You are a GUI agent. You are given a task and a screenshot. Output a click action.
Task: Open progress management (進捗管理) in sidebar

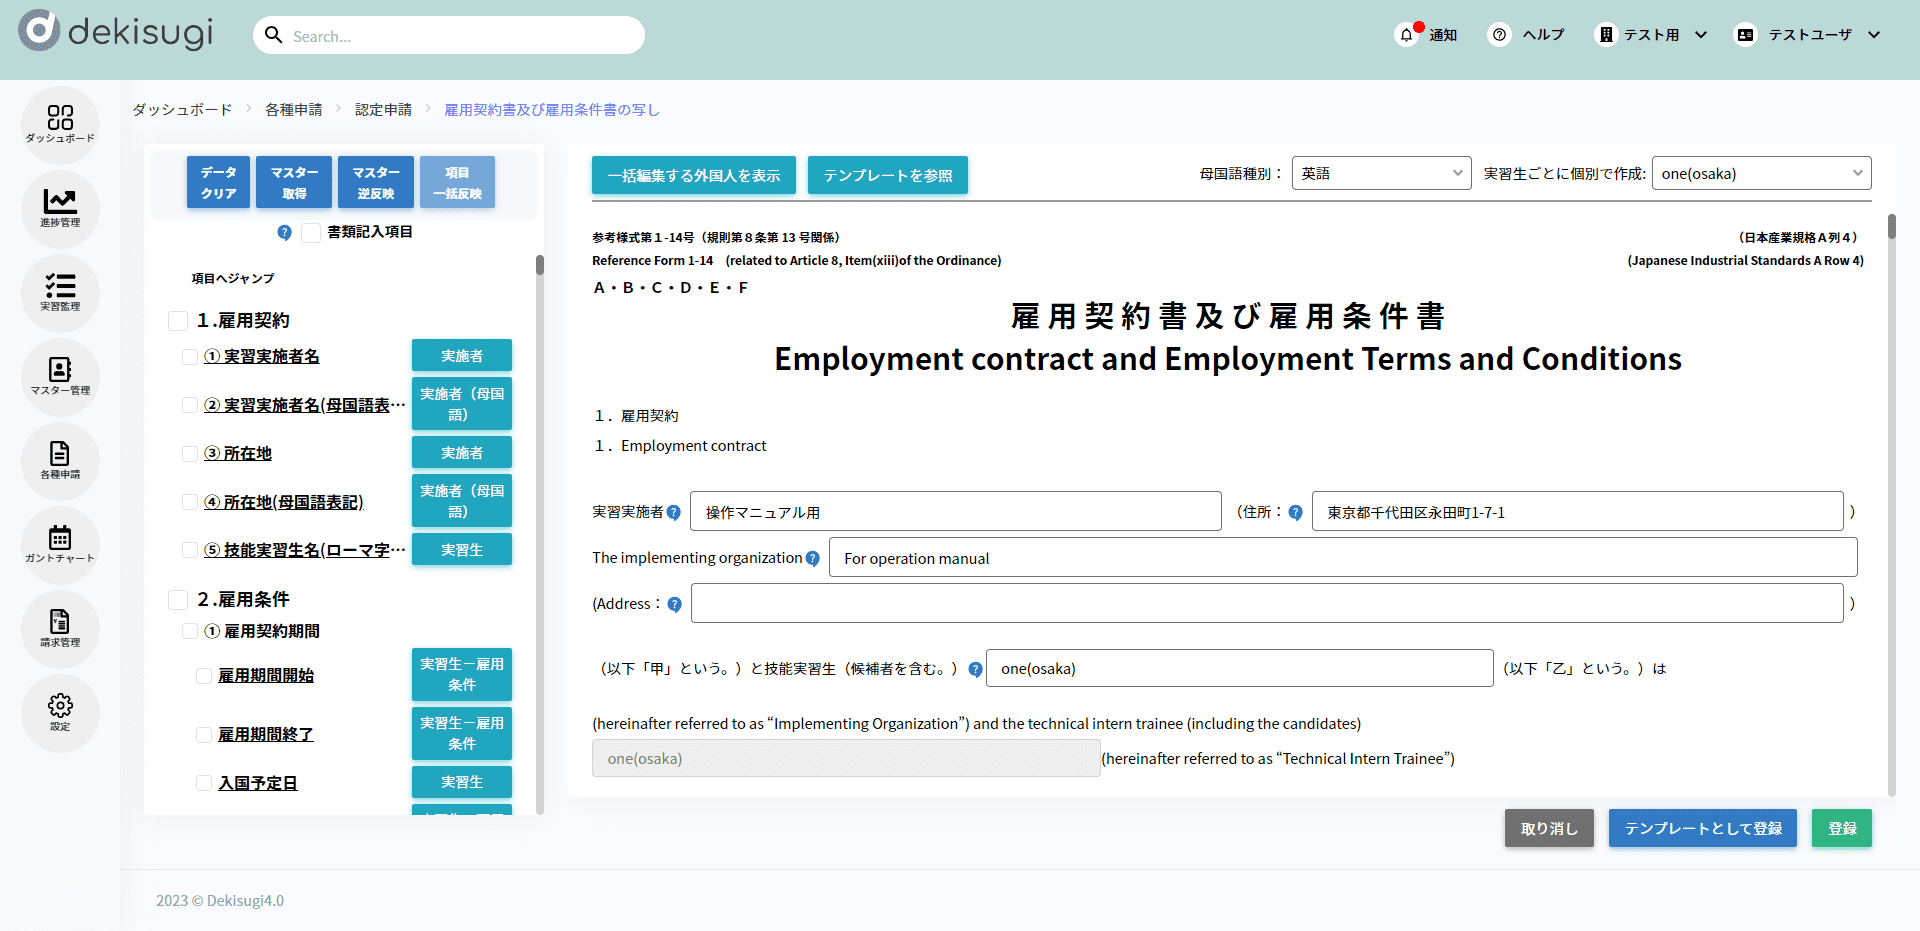point(60,208)
